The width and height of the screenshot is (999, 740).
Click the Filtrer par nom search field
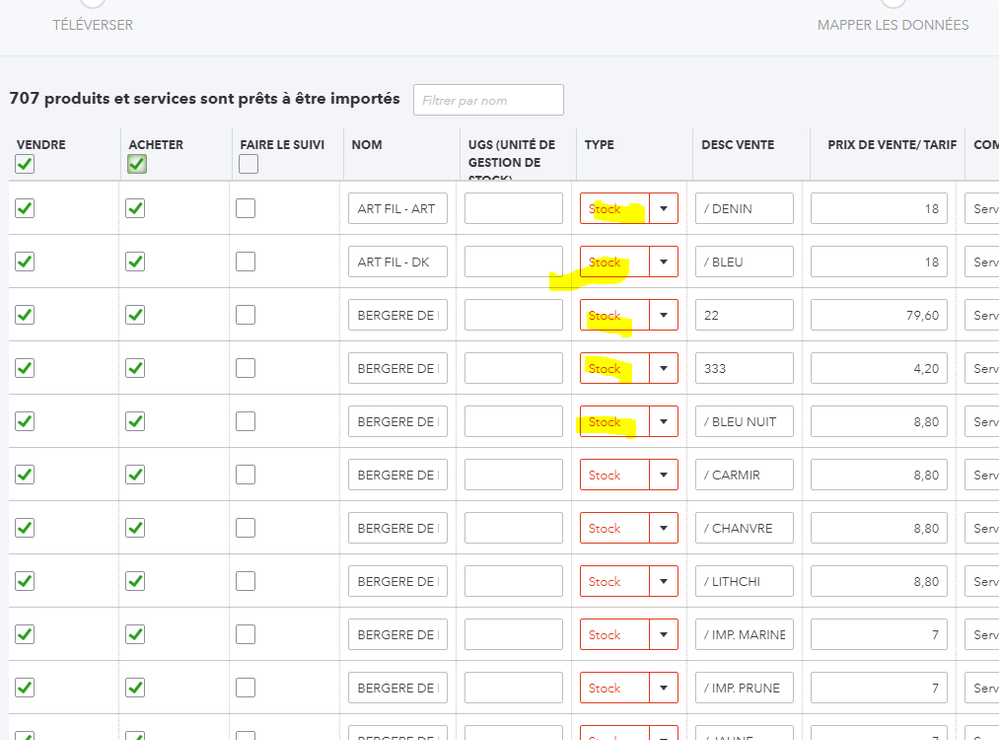[488, 100]
